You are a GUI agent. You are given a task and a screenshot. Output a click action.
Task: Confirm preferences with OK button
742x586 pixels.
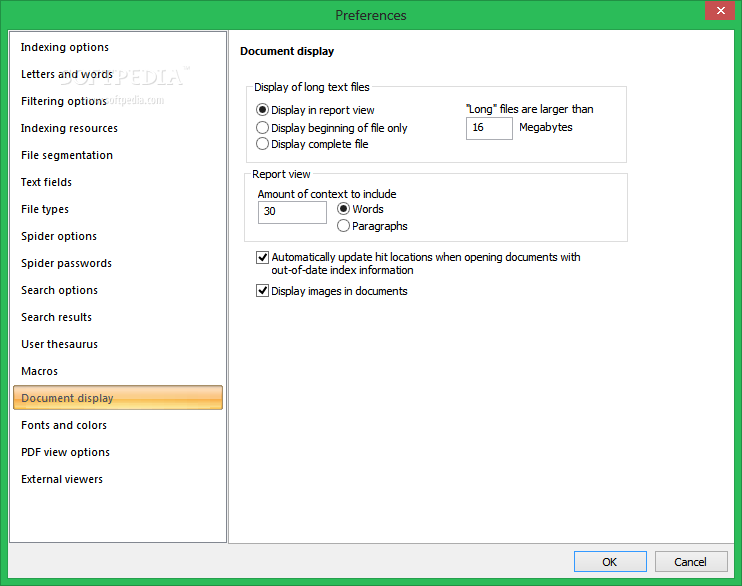(x=610, y=561)
